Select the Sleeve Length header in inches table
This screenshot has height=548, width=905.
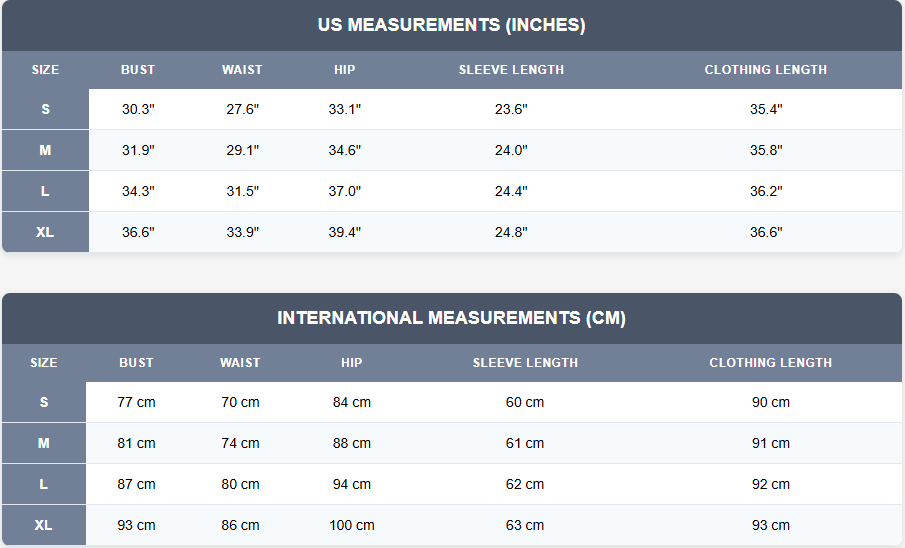coord(511,70)
